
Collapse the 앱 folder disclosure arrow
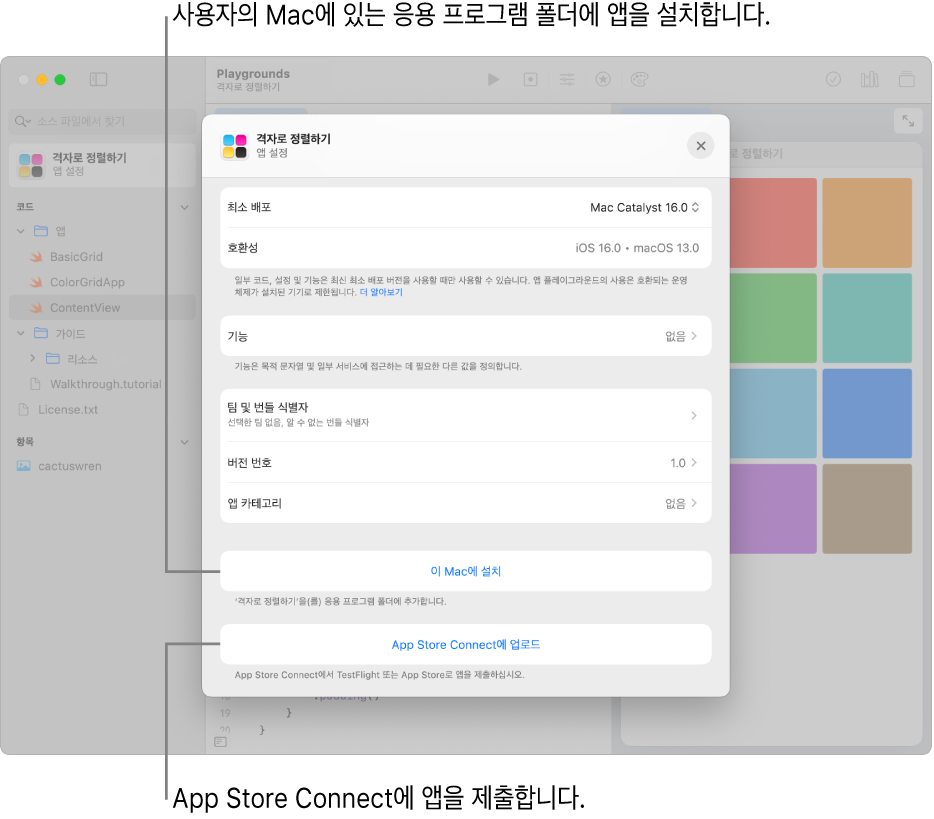[x=21, y=231]
